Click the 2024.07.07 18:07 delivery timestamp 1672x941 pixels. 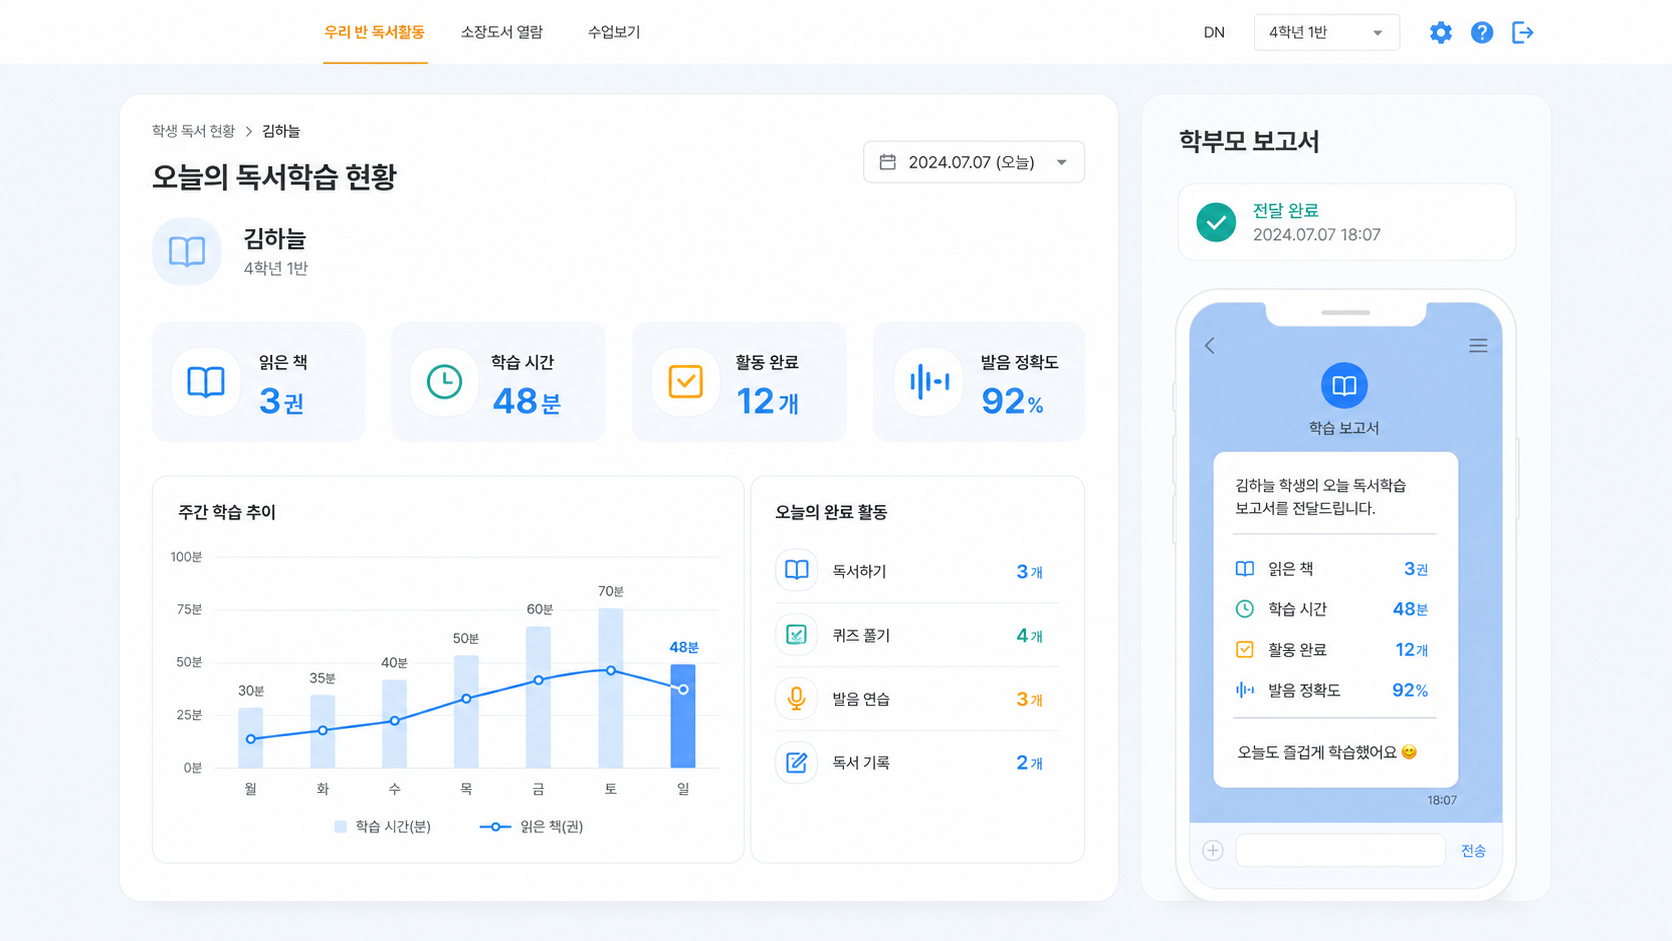1317,235
